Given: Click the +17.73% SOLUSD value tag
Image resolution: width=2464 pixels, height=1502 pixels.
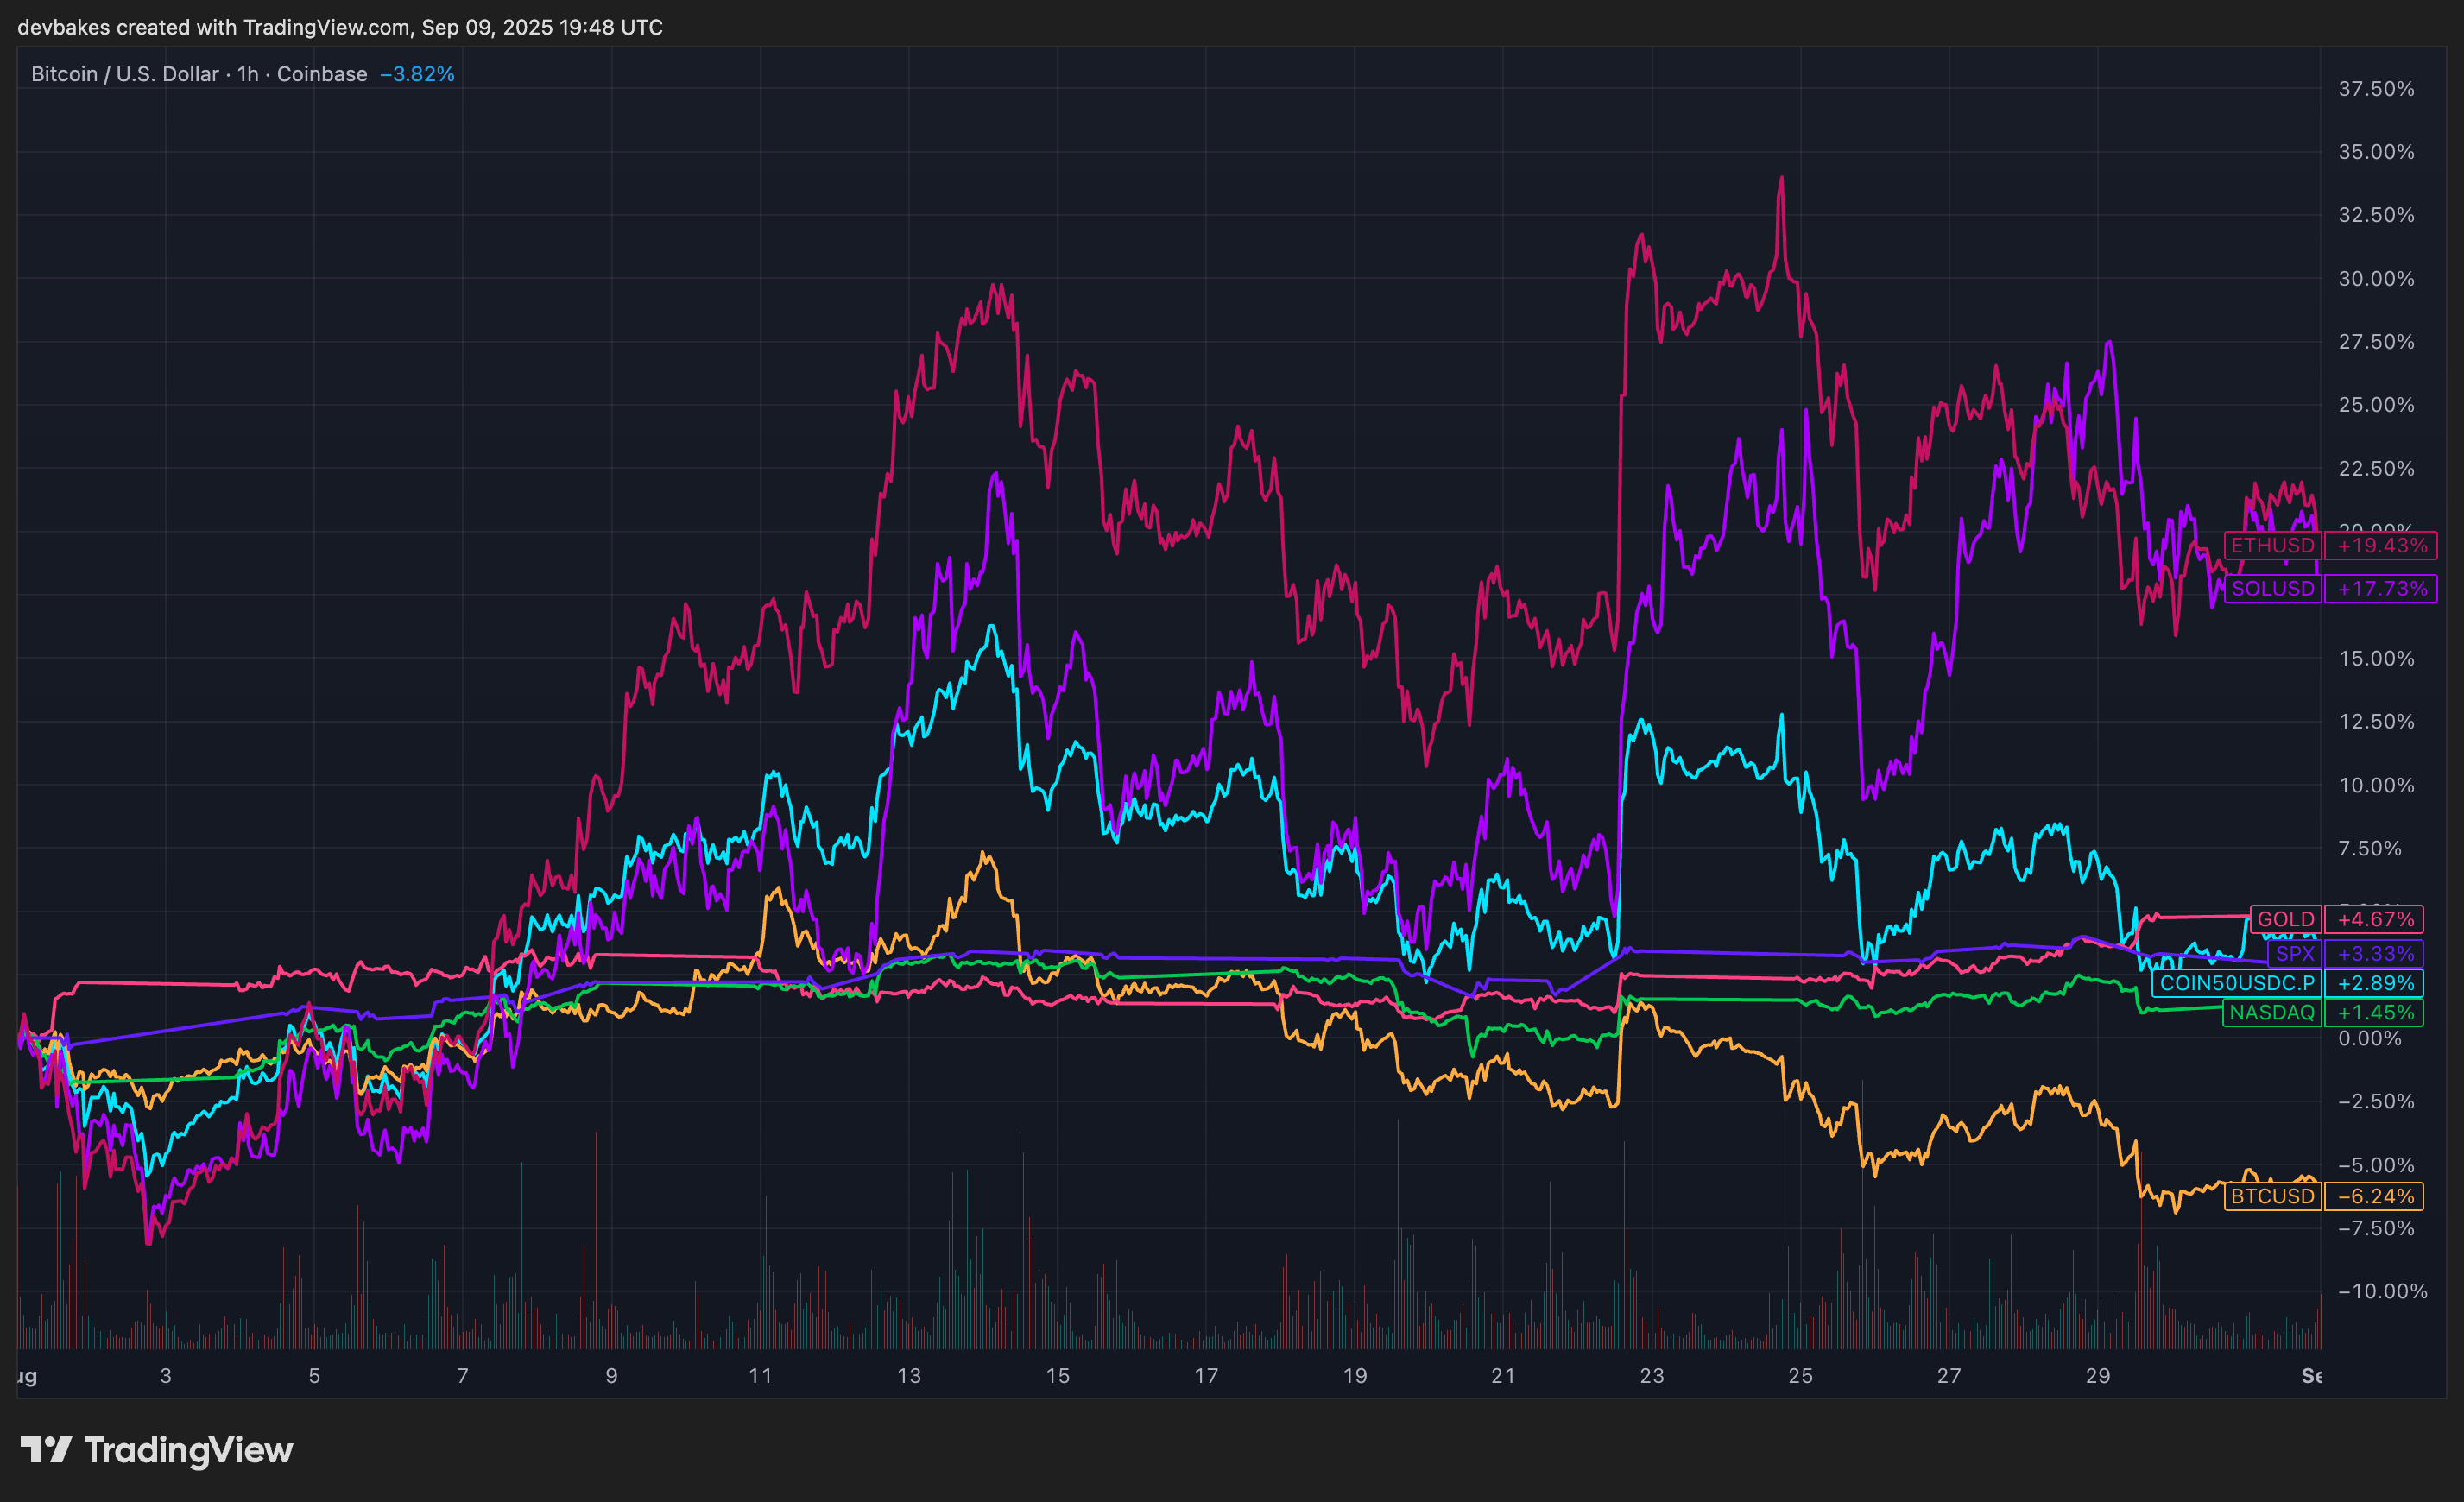Looking at the screenshot, I should 2381,588.
